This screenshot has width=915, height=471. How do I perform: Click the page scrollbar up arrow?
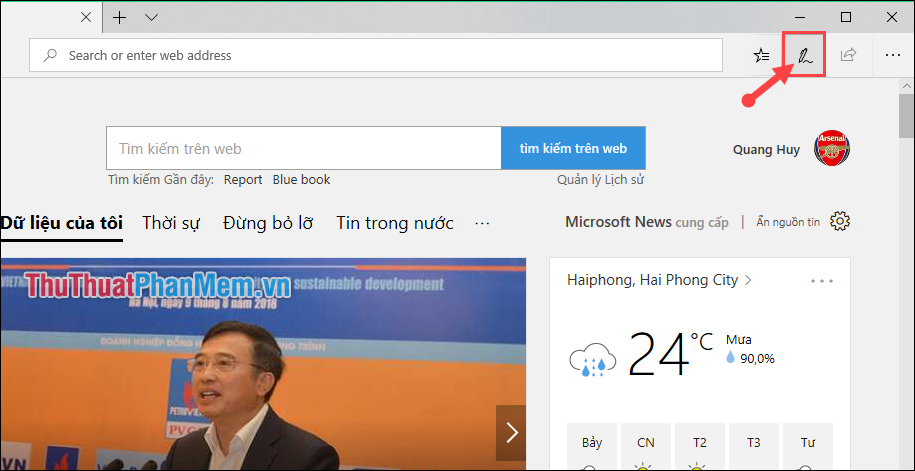click(x=906, y=86)
